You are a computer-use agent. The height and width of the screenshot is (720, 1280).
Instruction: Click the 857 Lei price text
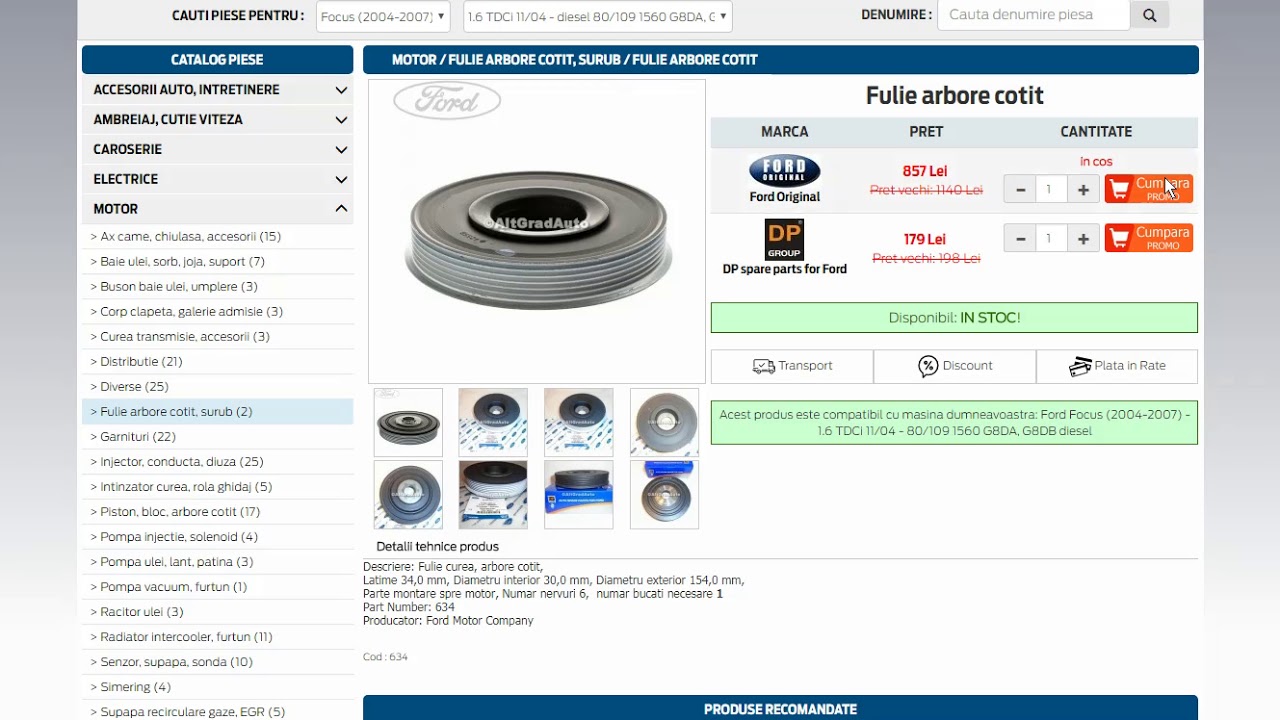(x=925, y=172)
